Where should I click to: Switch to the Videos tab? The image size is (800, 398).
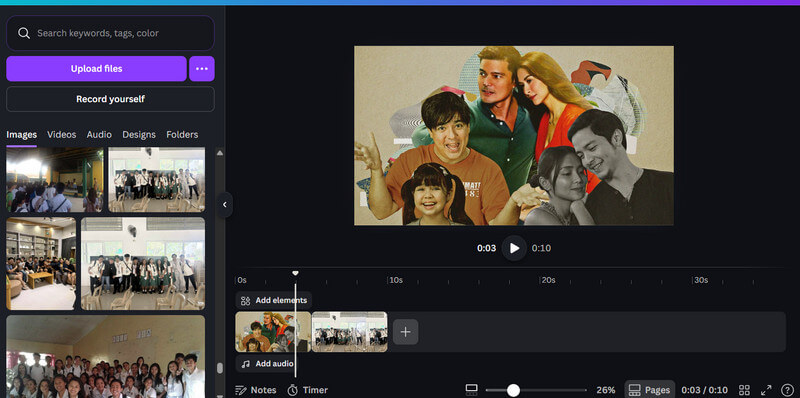(x=62, y=135)
